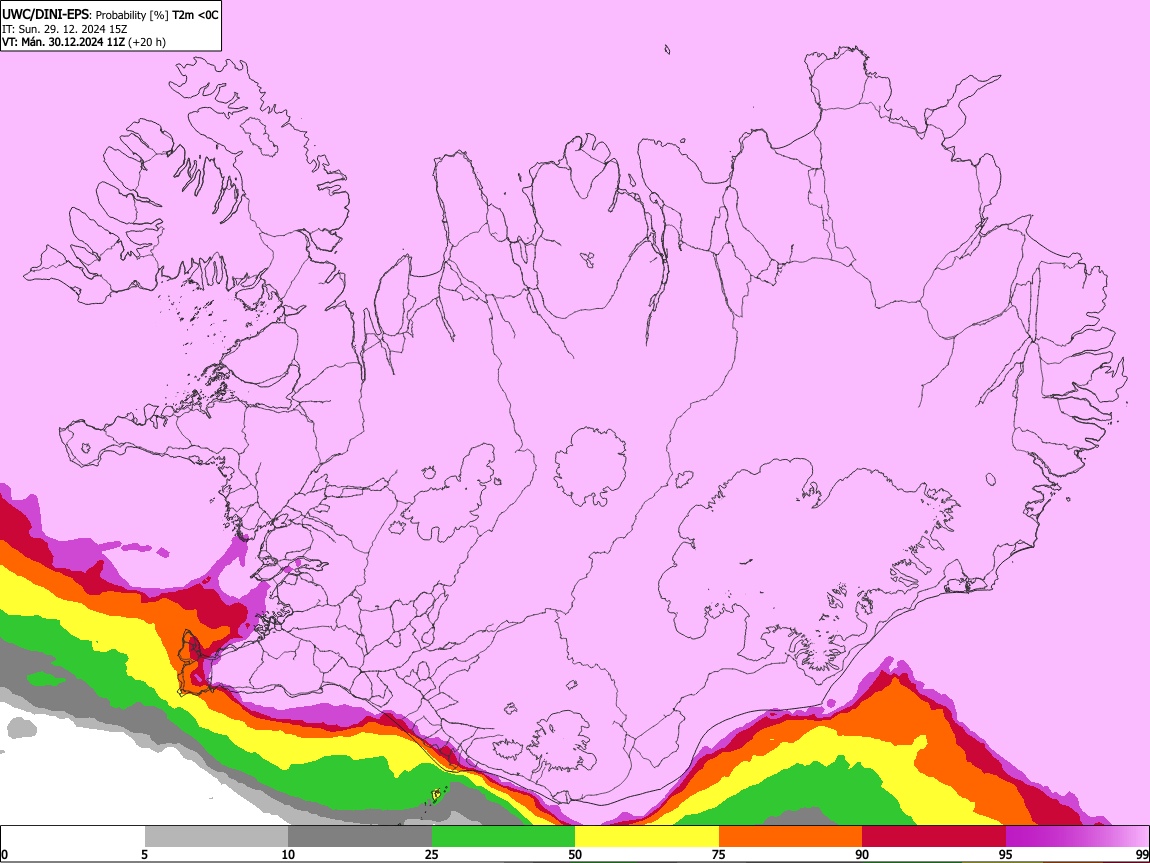Click the dark gray 10-25 legend band
This screenshot has width=1150, height=863.
point(360,837)
